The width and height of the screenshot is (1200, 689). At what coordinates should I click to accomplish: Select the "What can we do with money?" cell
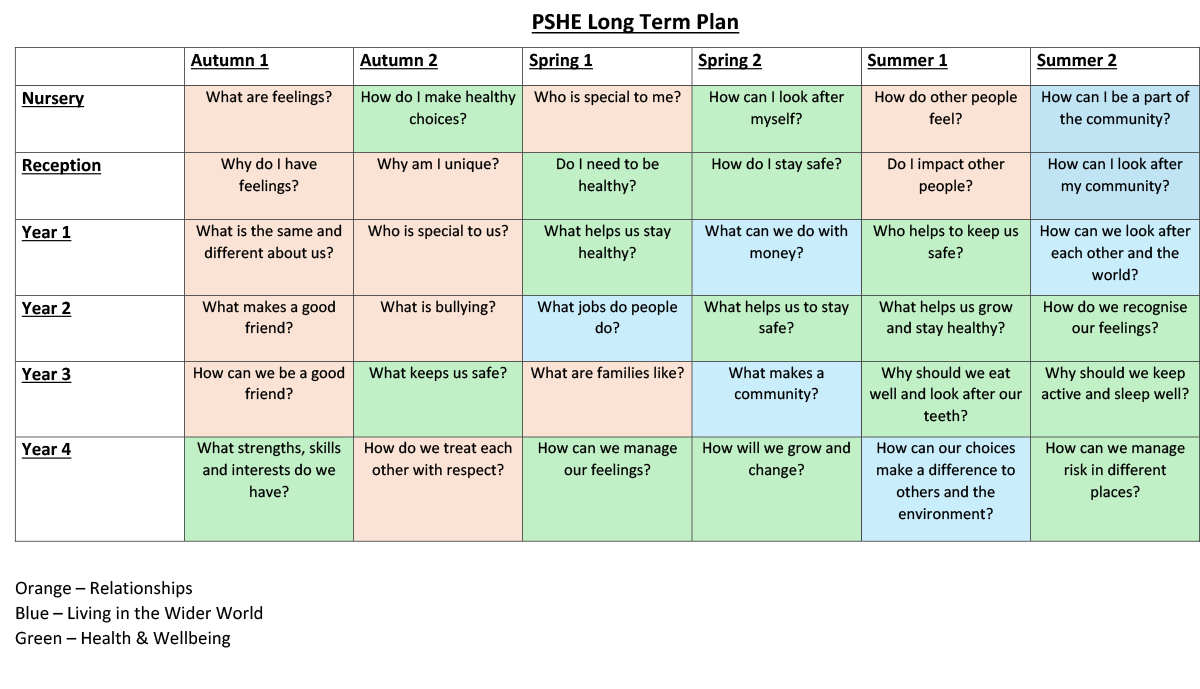pyautogui.click(x=776, y=257)
